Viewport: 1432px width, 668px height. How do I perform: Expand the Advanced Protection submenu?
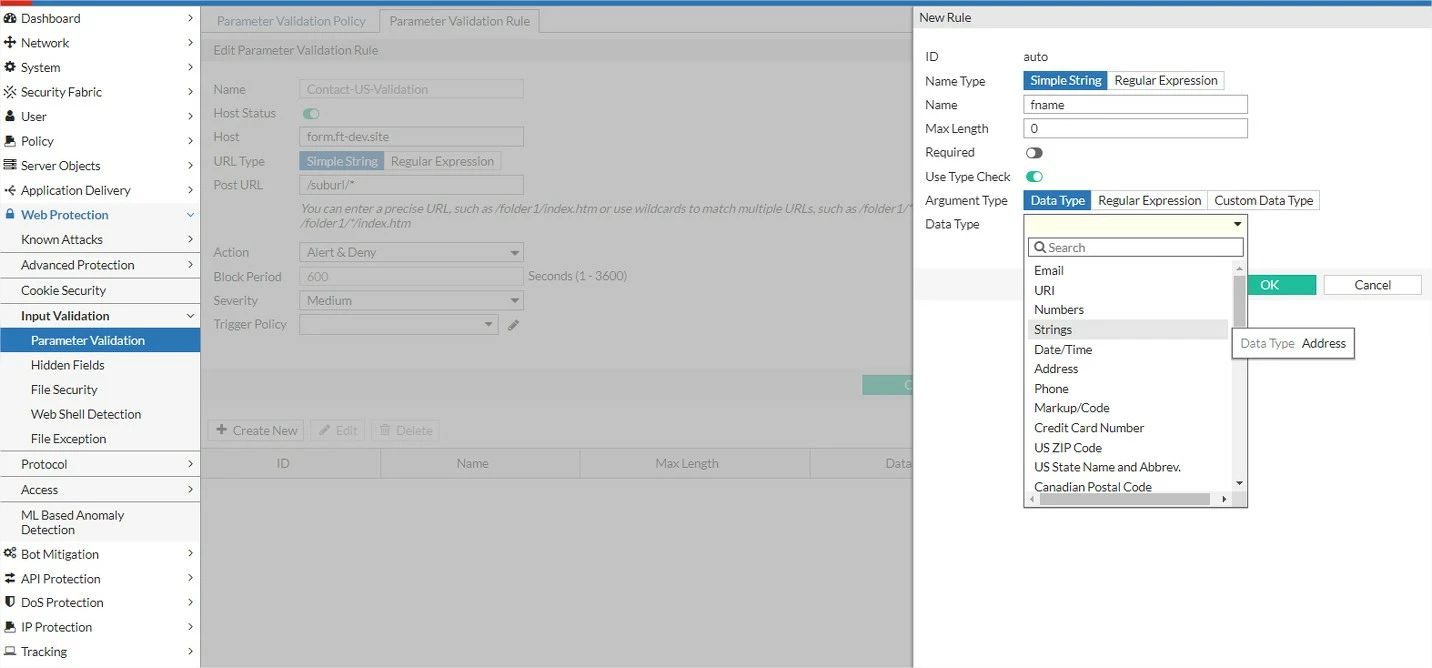[100, 265]
